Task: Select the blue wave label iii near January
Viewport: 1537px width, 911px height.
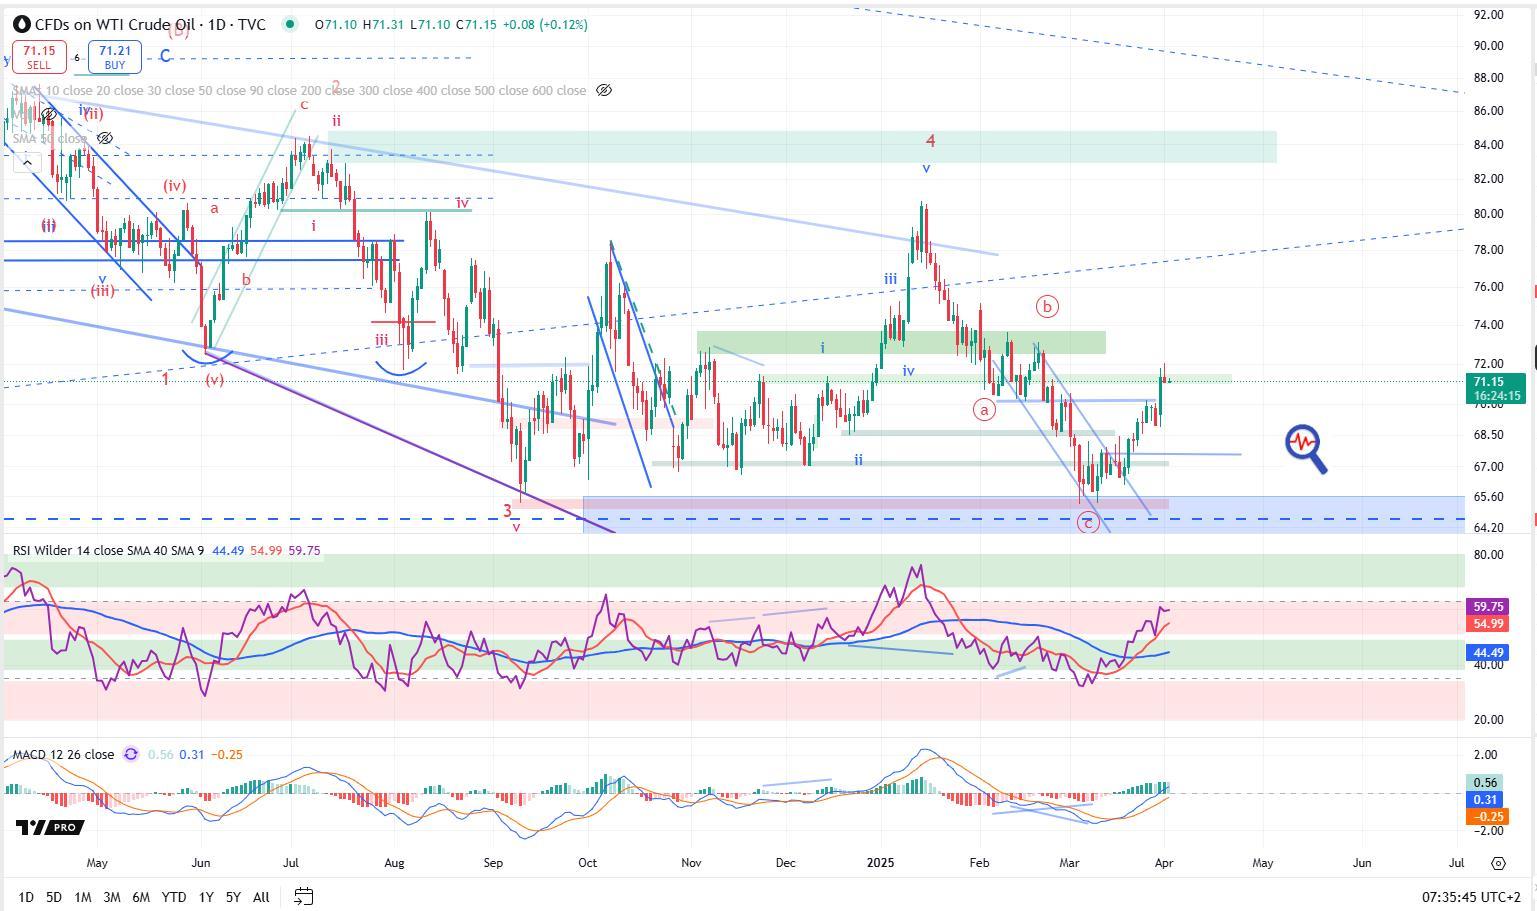Action: coord(890,279)
